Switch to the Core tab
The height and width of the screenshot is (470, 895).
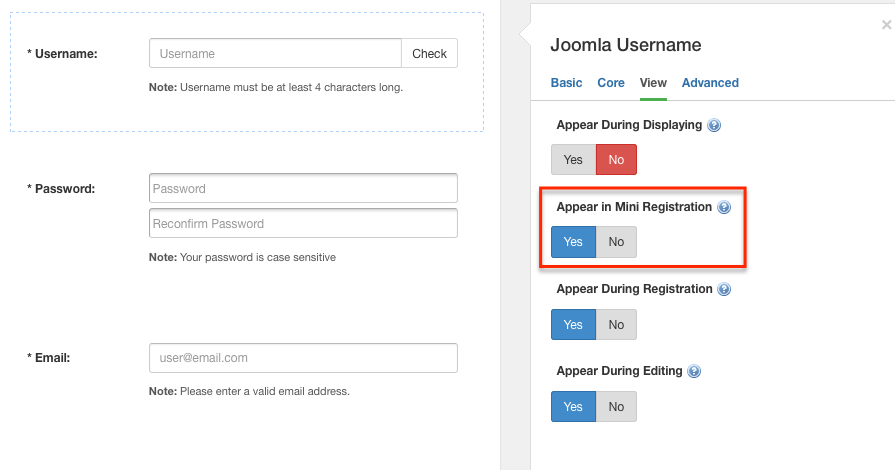[611, 83]
